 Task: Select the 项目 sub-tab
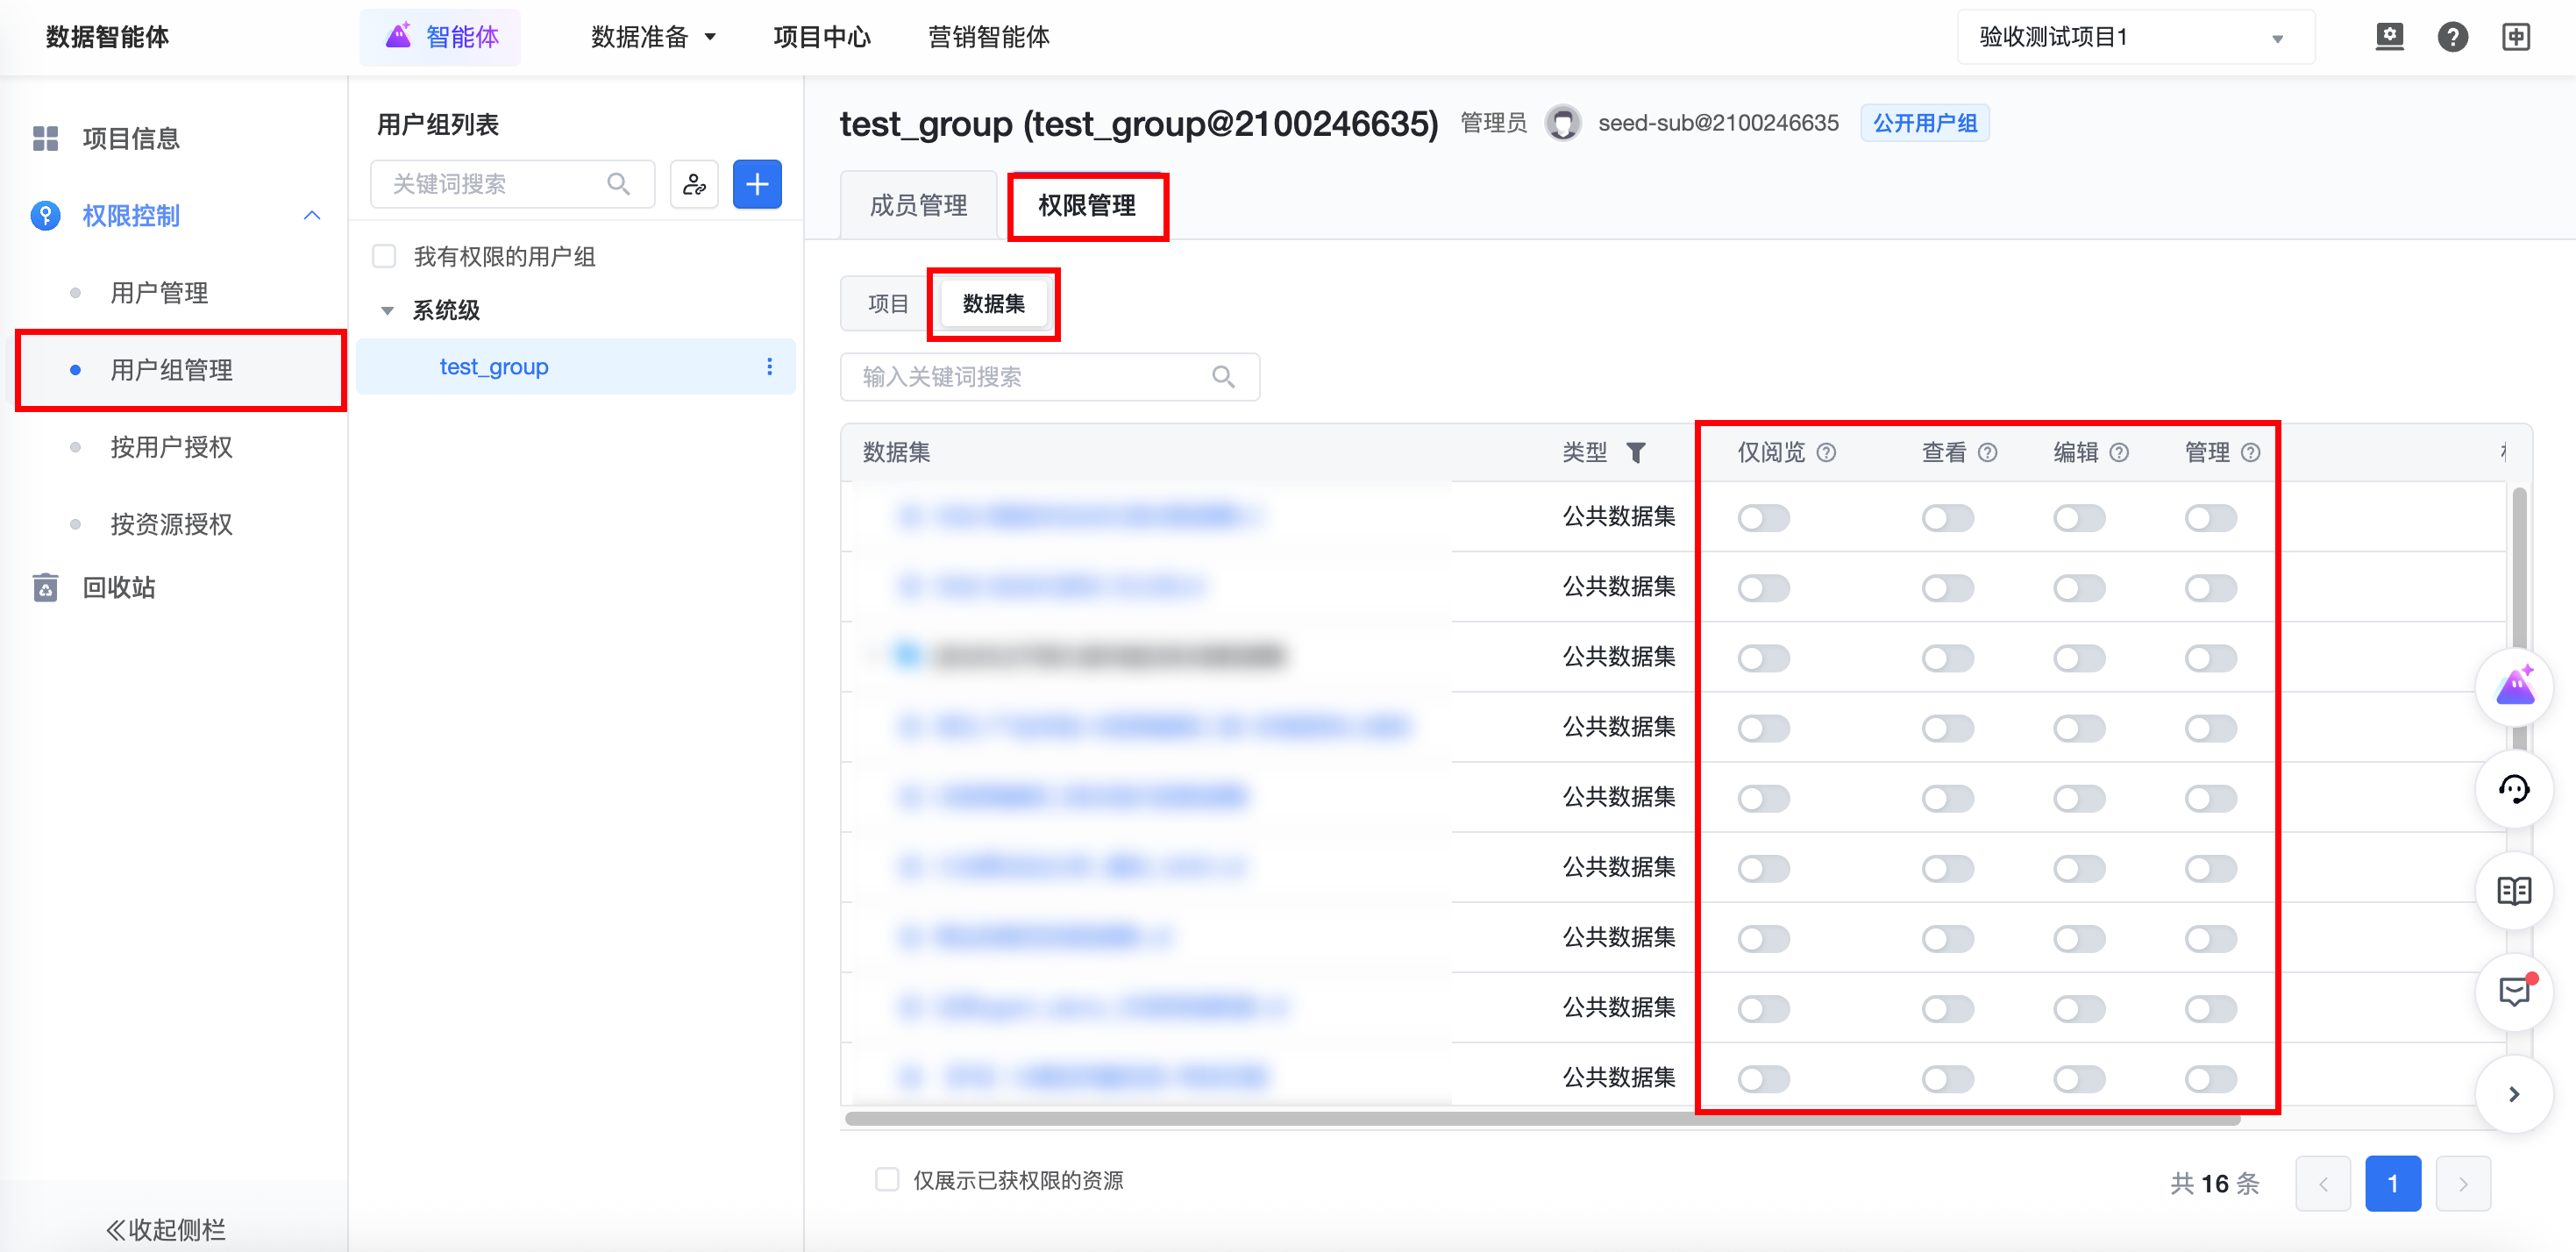pos(887,304)
